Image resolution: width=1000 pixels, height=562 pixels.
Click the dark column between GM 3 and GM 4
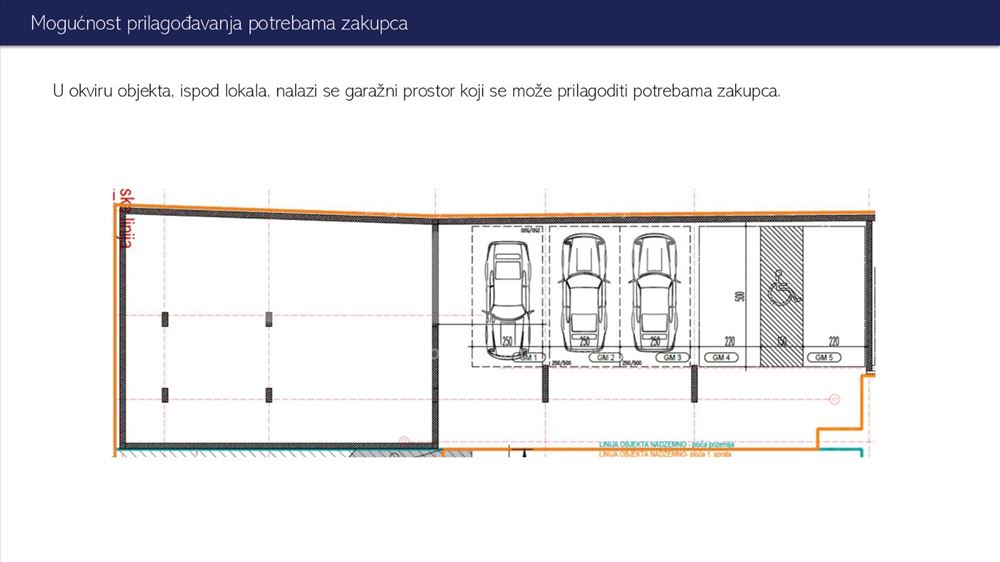pyautogui.click(x=695, y=383)
